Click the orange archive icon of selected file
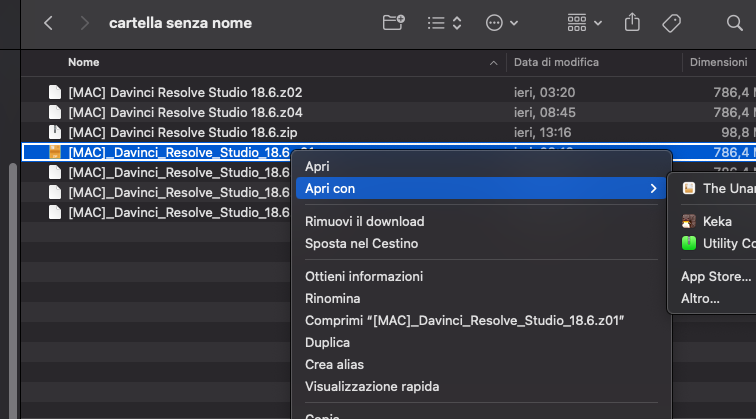 click(55, 152)
